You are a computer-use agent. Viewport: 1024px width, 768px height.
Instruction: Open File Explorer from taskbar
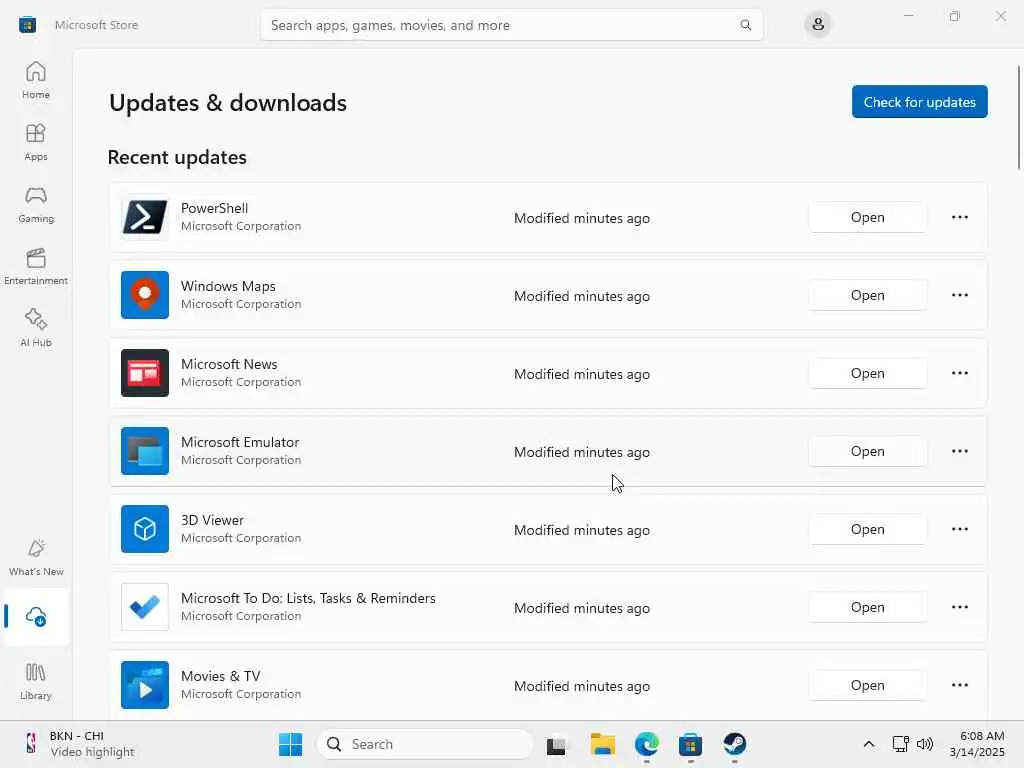tap(602, 744)
